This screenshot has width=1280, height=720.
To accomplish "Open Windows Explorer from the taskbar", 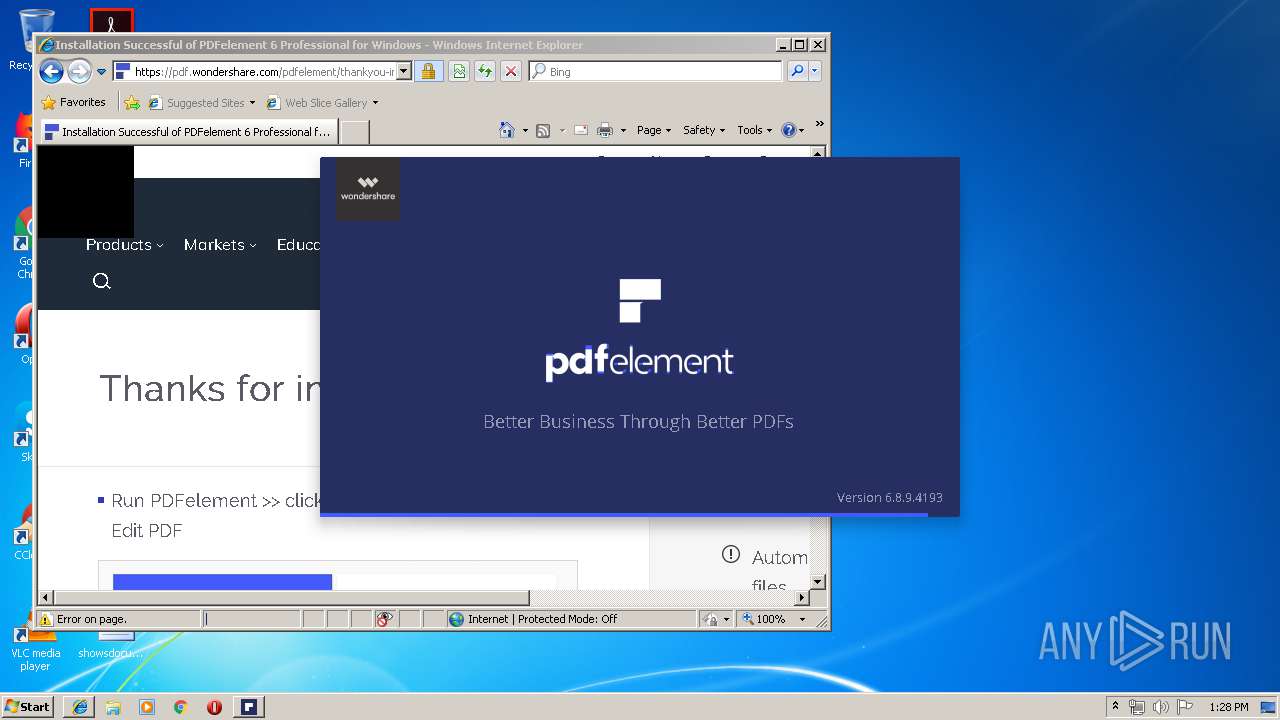I will pyautogui.click(x=113, y=707).
